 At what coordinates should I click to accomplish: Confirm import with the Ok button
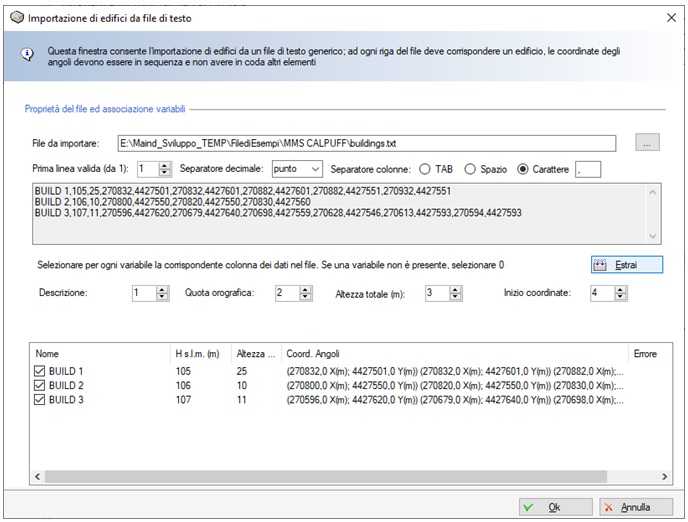(x=547, y=507)
